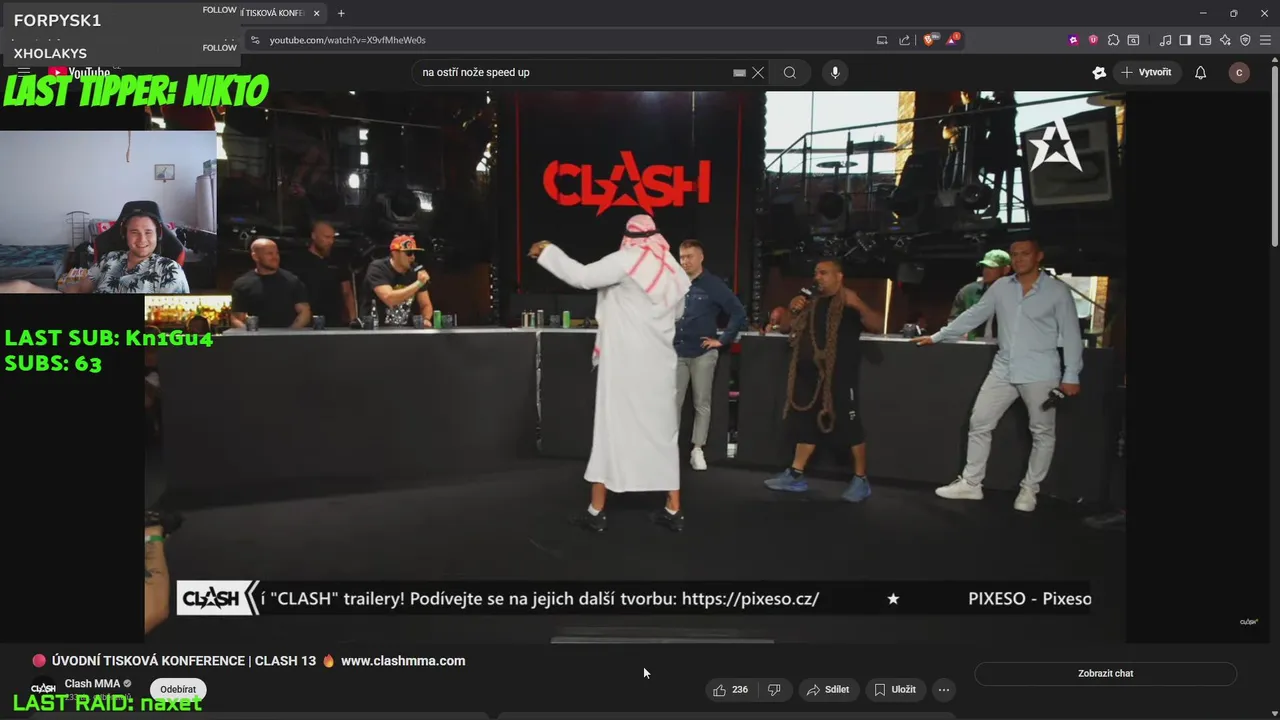Open a new browser tab
This screenshot has height=720, width=1280.
click(x=341, y=13)
